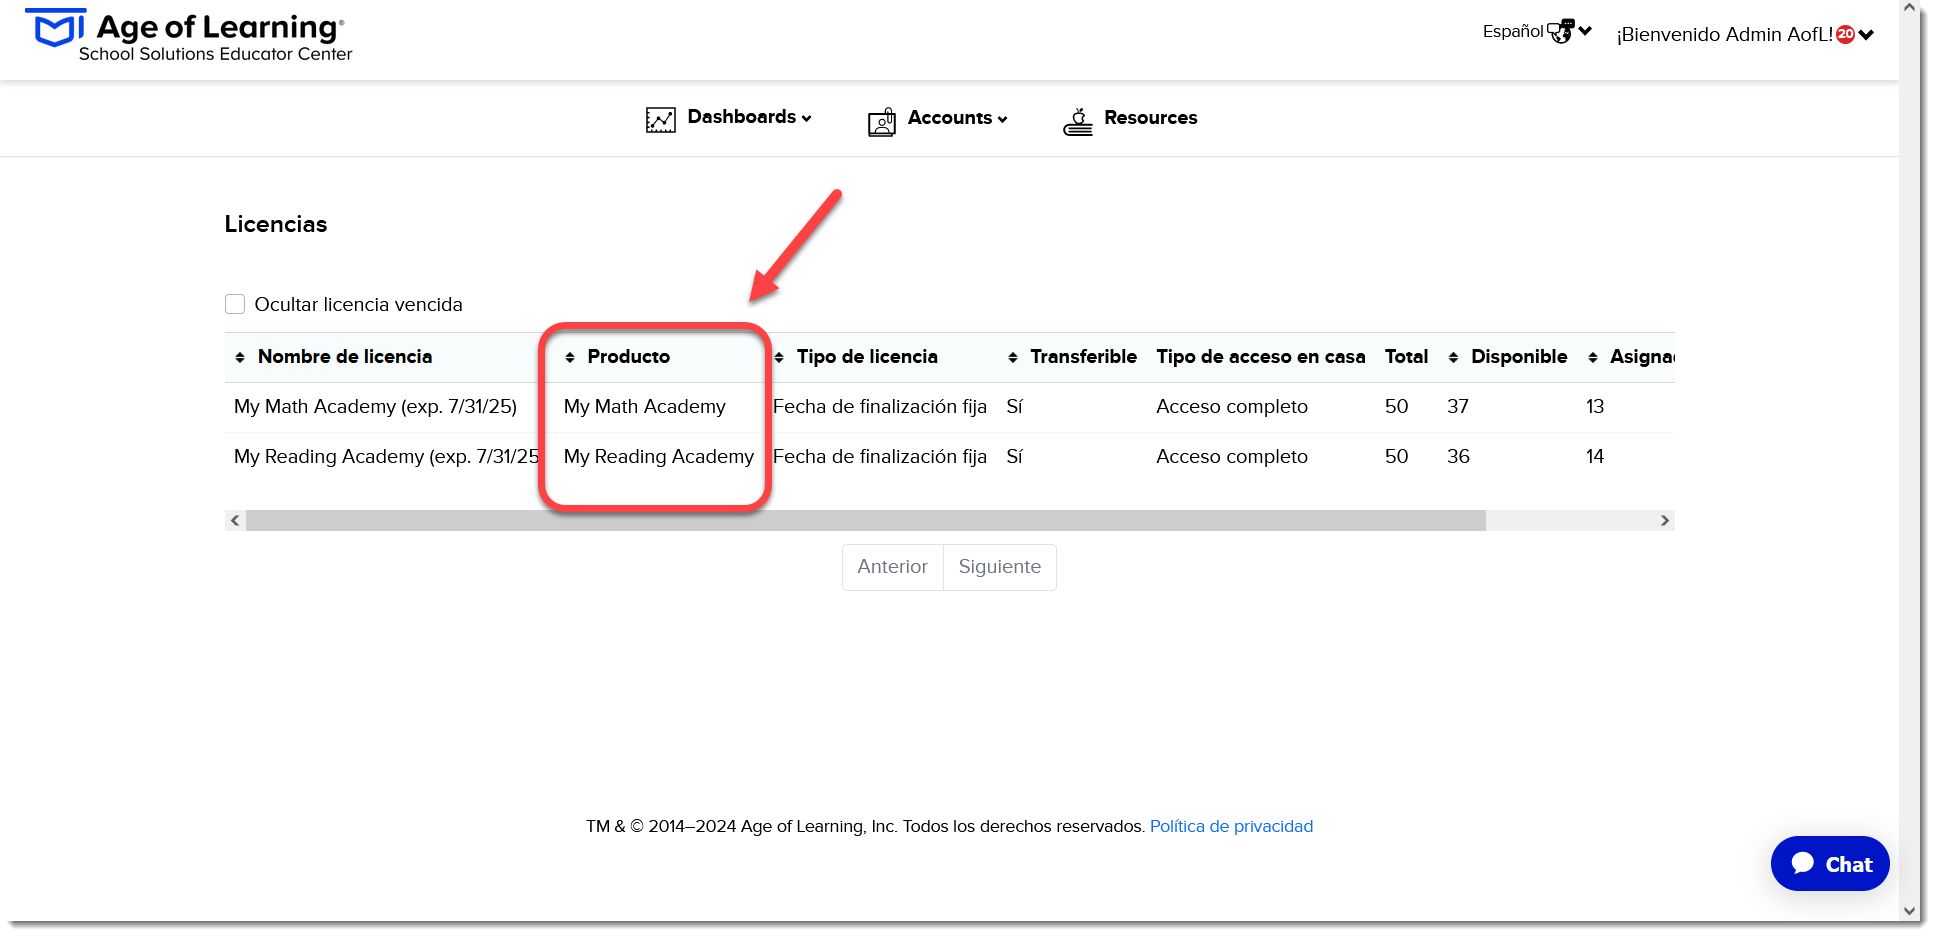Click page scrollbar up arrow
This screenshot has height=936, width=1935.
coord(1909,9)
